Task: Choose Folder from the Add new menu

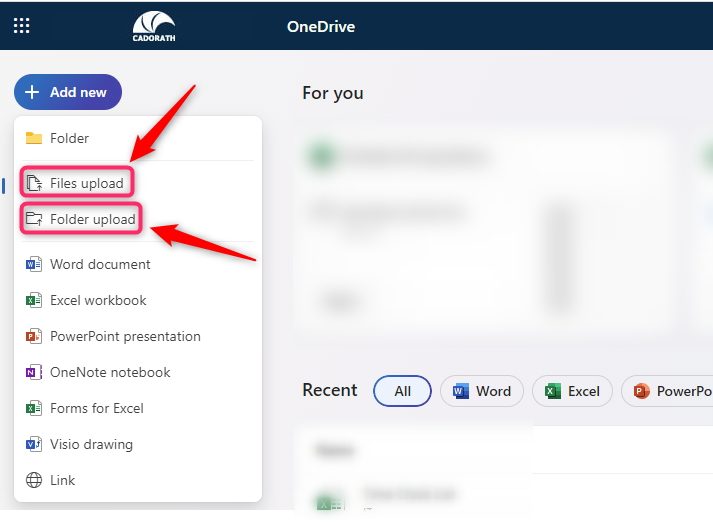Action: point(138,138)
